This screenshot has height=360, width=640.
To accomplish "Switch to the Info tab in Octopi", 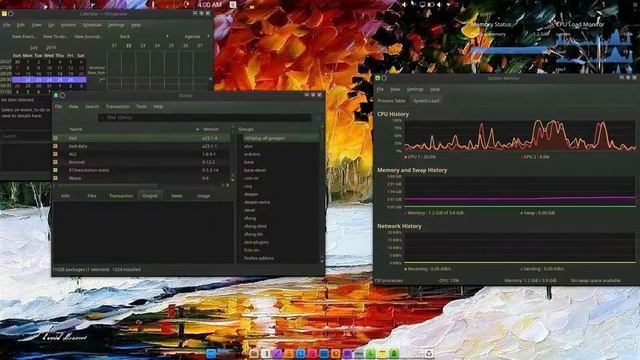I will pyautogui.click(x=65, y=196).
